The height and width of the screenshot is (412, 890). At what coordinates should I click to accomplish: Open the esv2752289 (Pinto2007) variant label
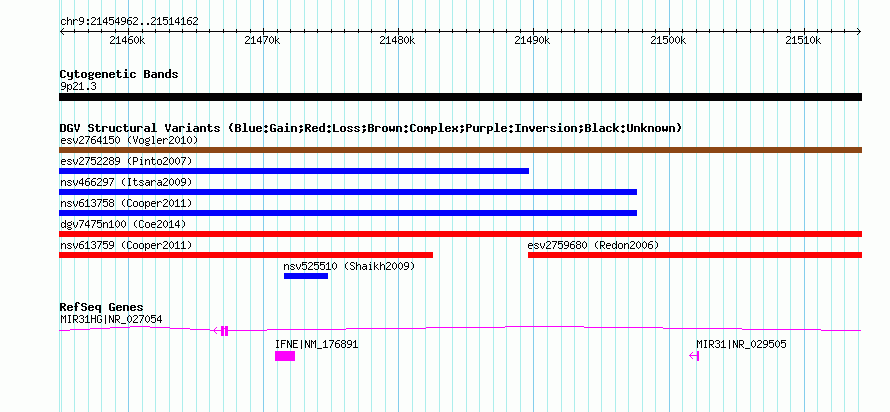(x=126, y=161)
